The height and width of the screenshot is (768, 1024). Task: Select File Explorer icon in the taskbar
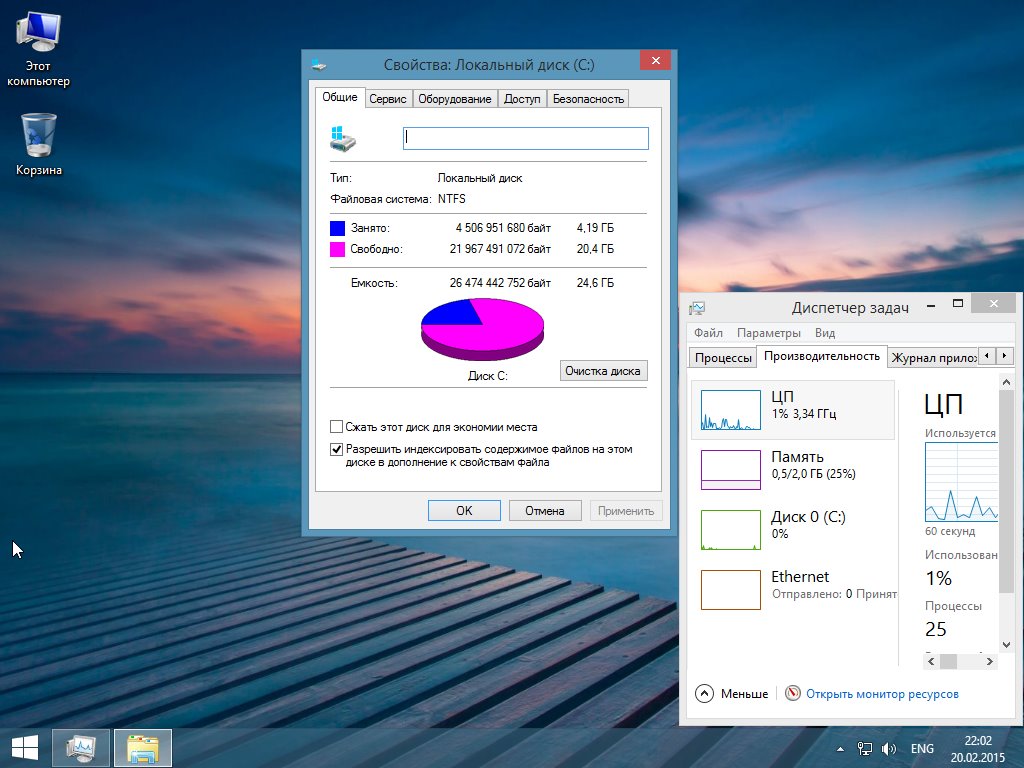(x=143, y=747)
